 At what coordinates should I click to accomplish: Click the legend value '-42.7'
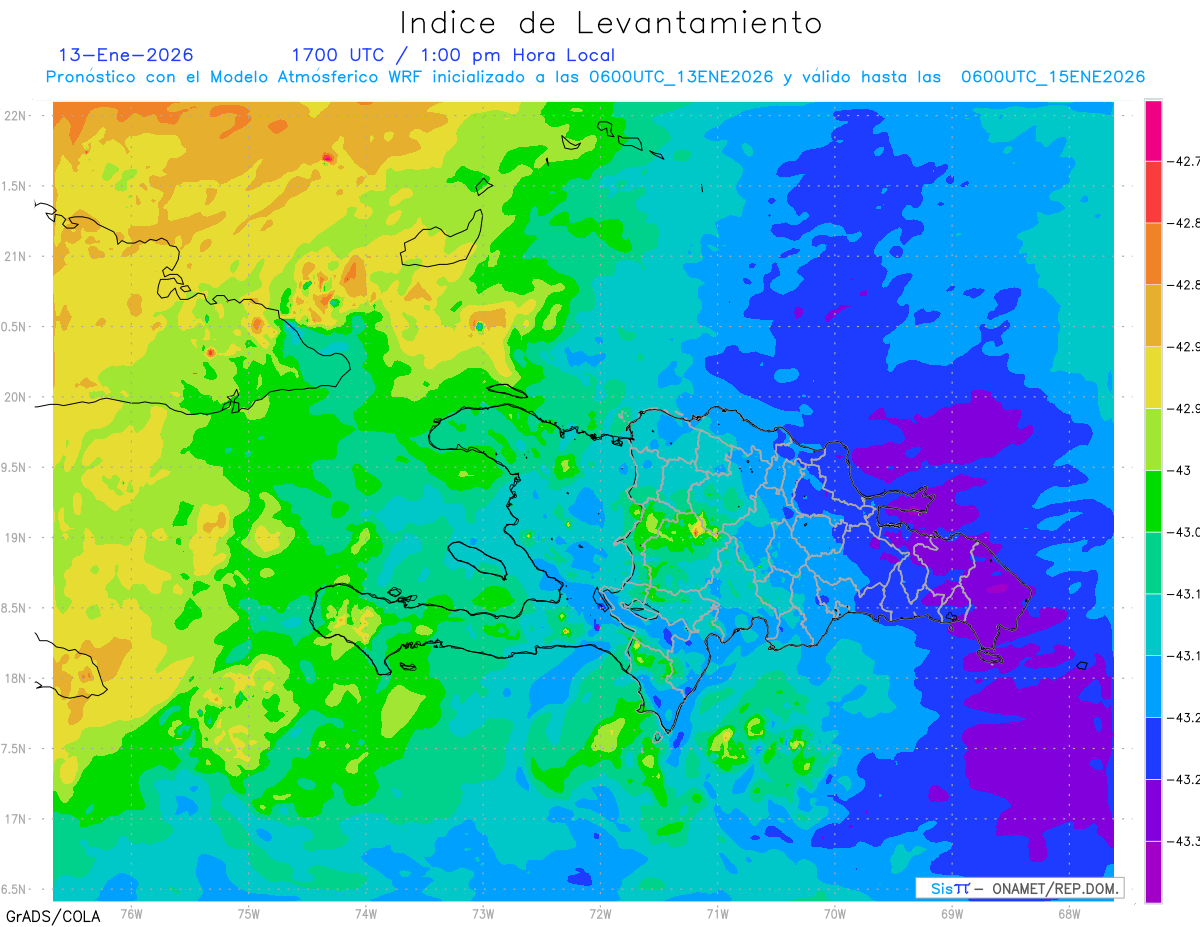(x=1185, y=161)
